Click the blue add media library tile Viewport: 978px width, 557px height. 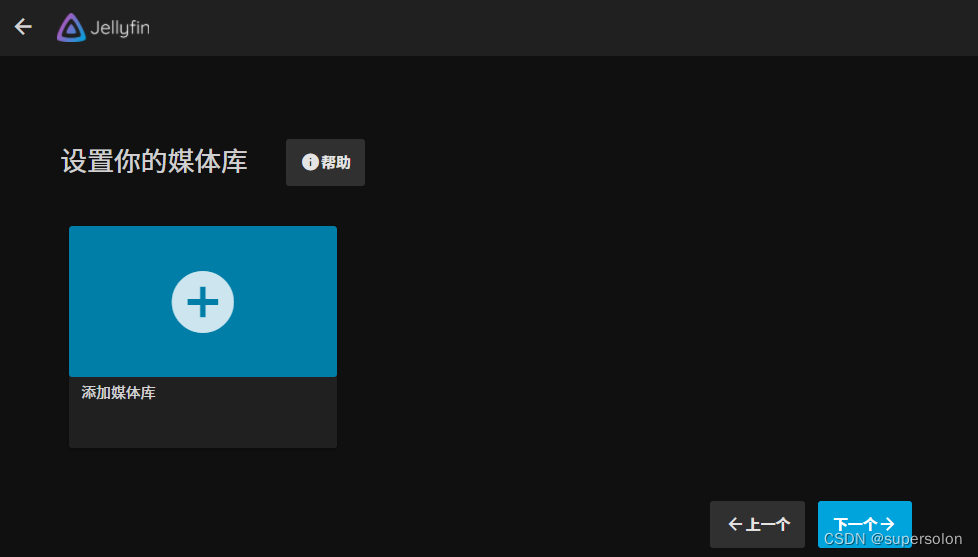point(203,301)
